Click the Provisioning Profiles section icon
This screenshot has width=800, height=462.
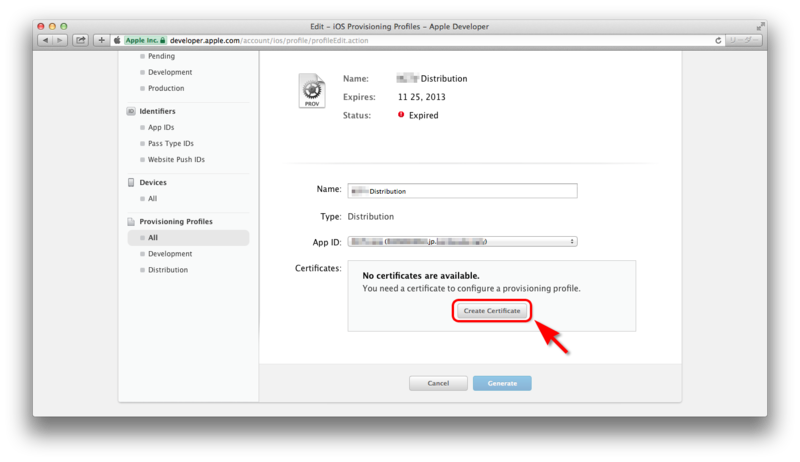pyautogui.click(x=131, y=222)
